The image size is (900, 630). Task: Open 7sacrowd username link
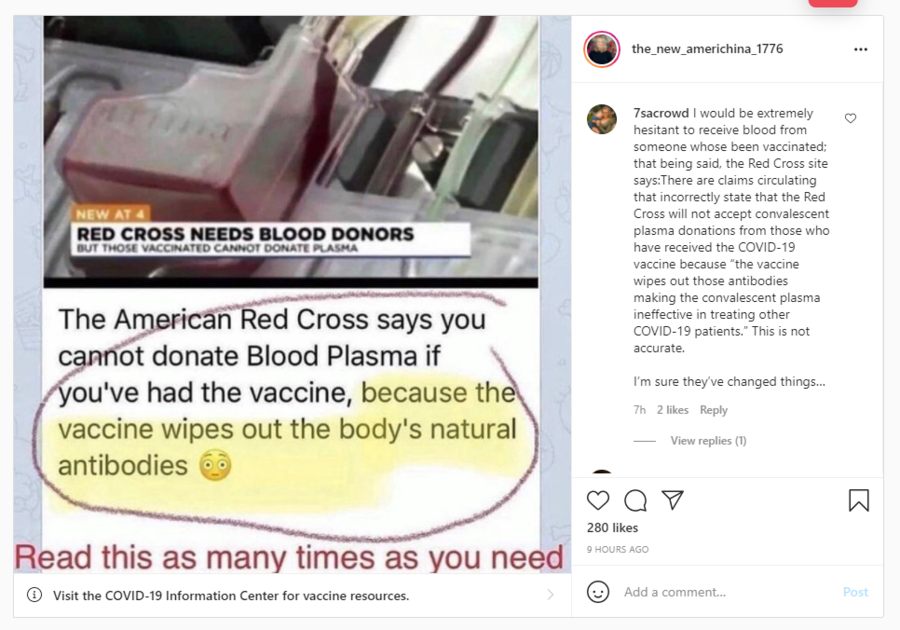[661, 113]
